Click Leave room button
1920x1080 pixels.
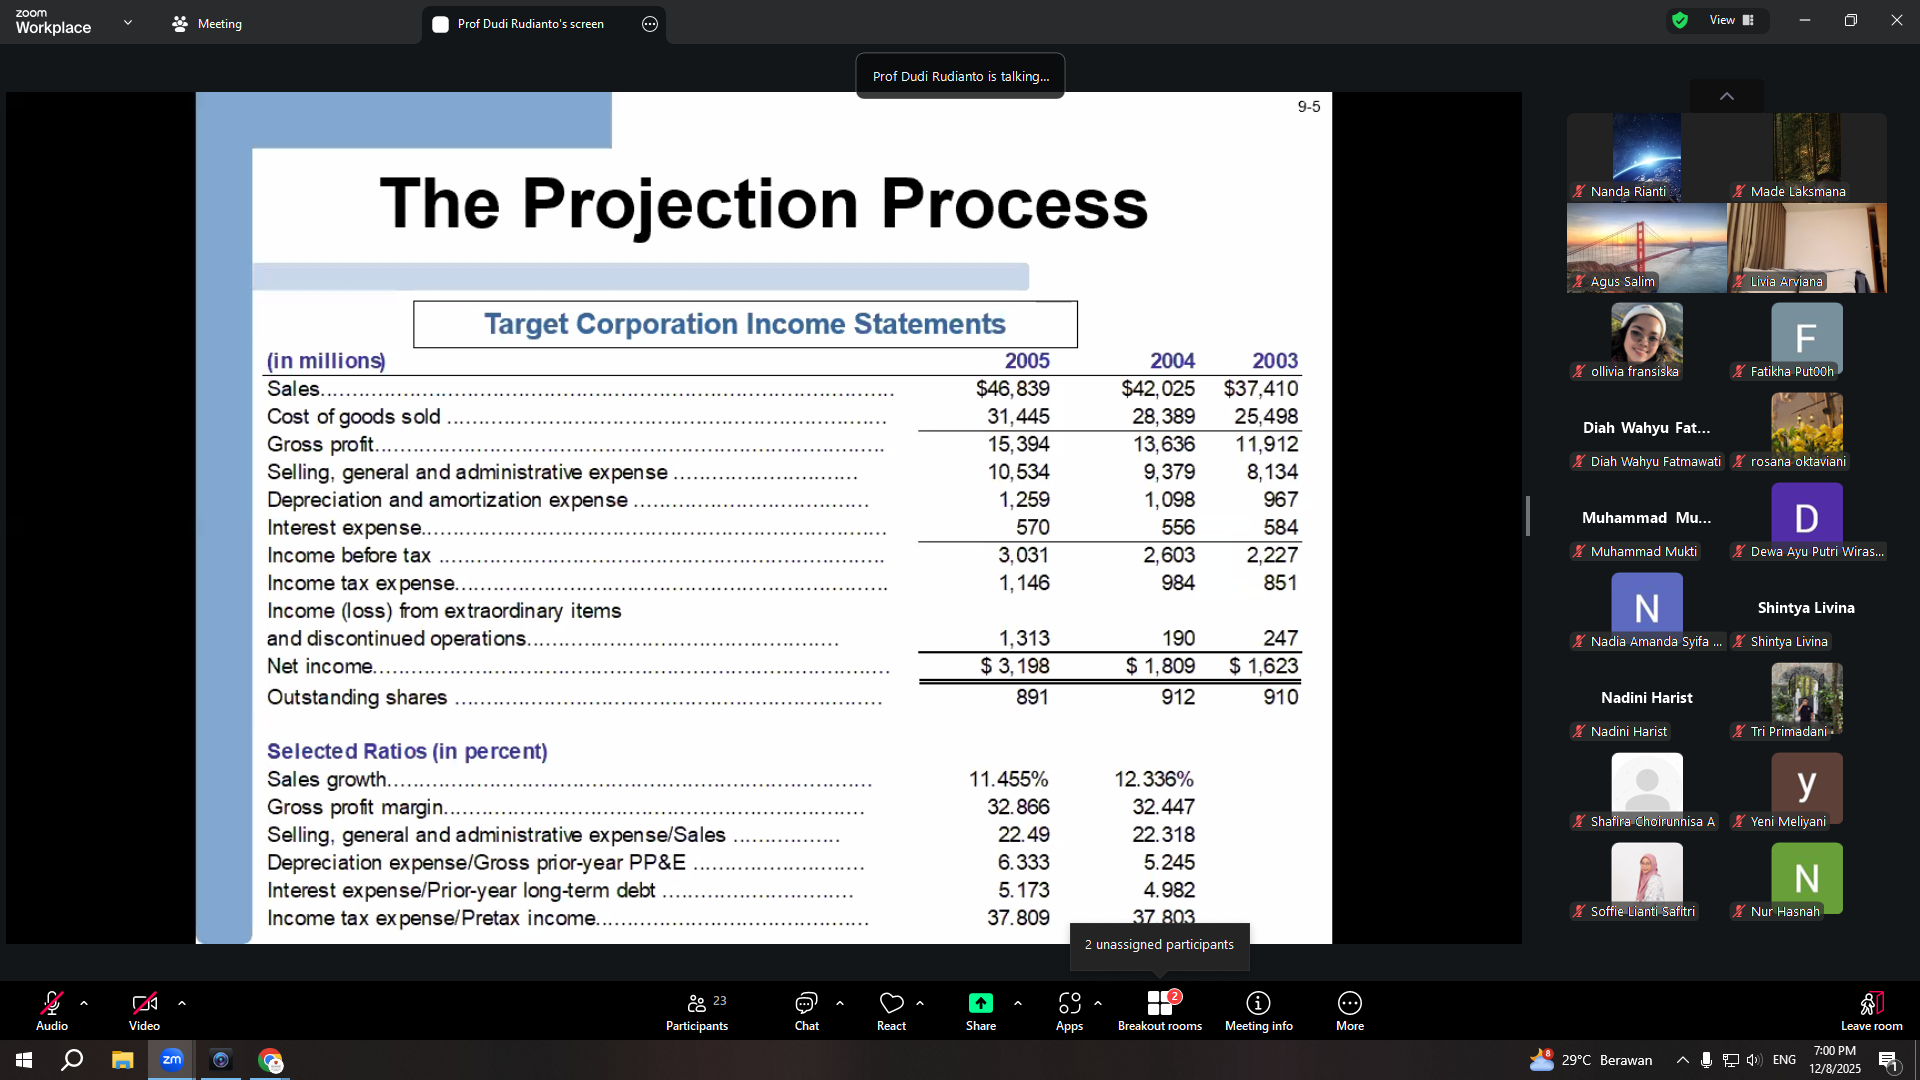(1872, 1010)
